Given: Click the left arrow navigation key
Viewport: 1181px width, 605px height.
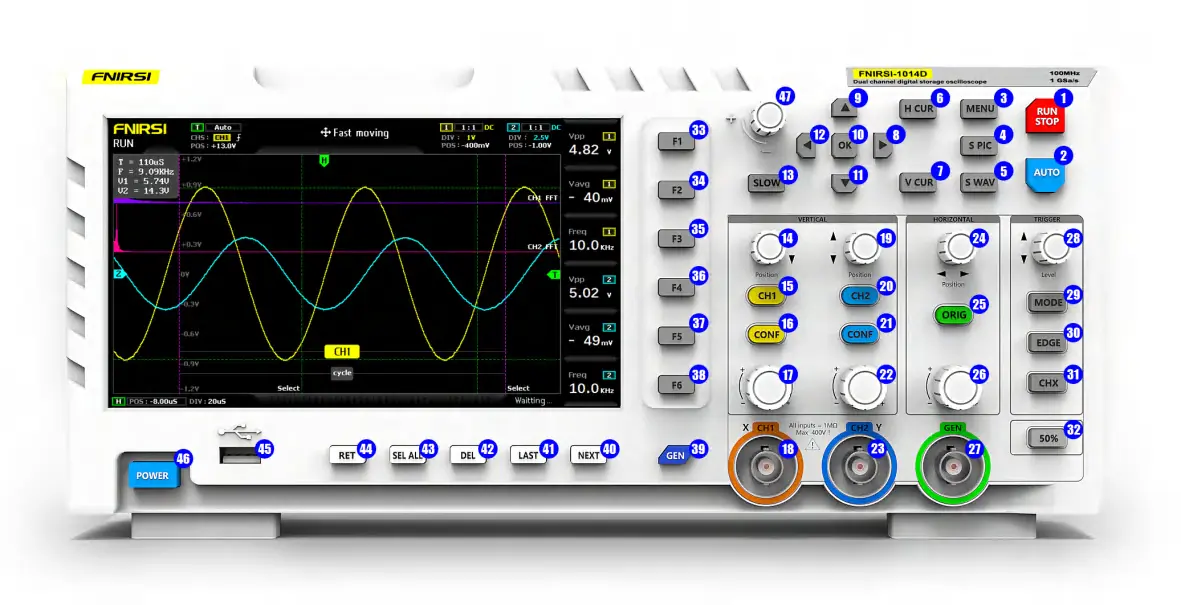Looking at the screenshot, I should (x=806, y=145).
